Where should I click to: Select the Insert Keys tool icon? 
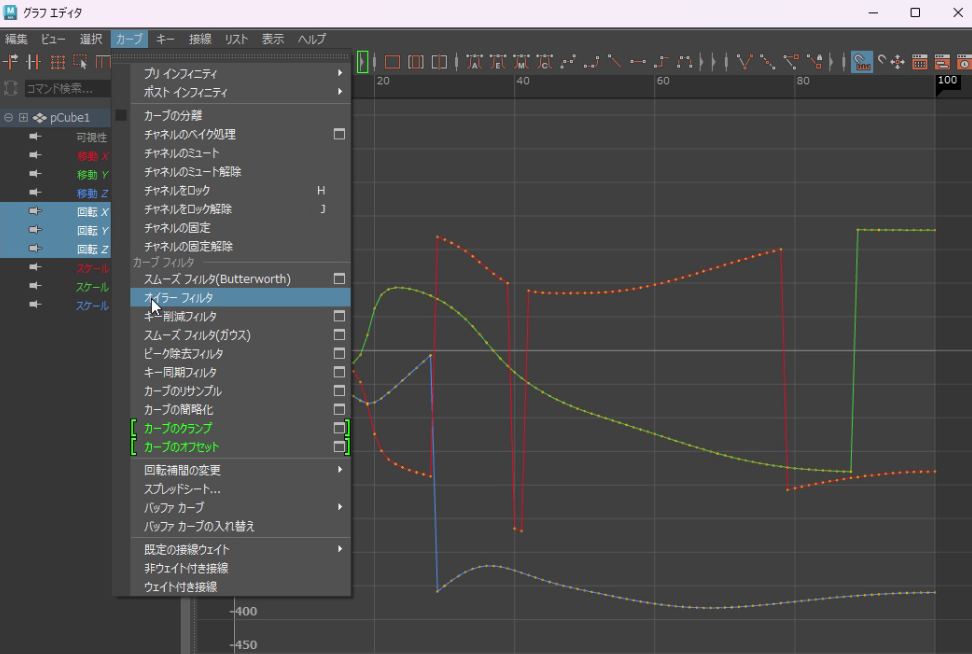[x=33, y=61]
